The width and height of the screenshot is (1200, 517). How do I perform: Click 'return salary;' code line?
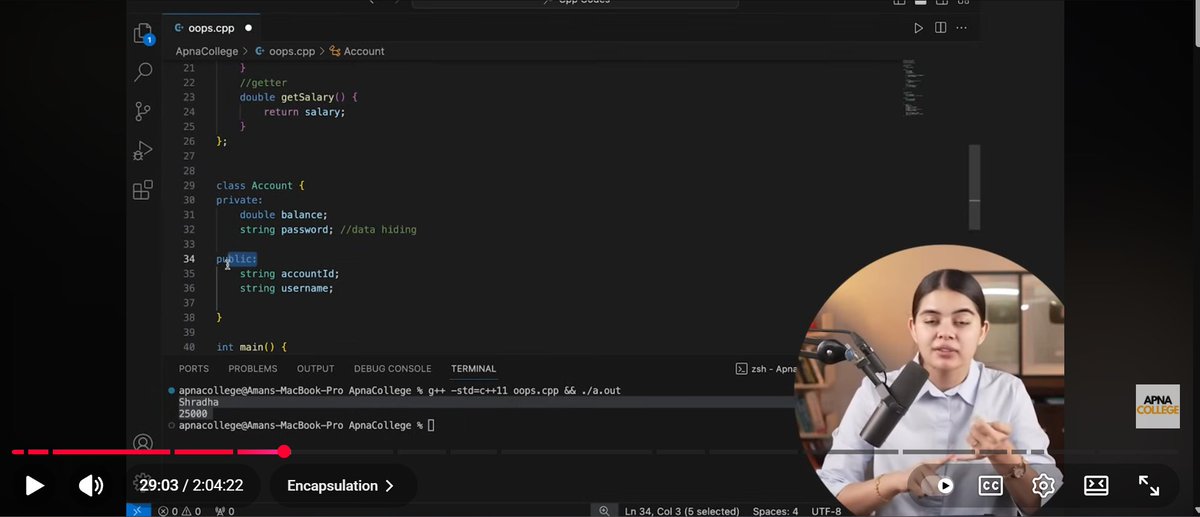click(x=304, y=112)
